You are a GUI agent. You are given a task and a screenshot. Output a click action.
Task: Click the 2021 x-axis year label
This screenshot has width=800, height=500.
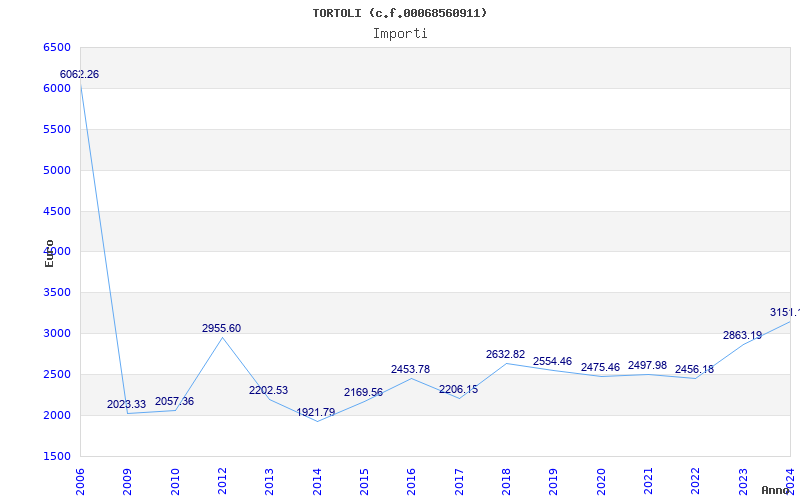tap(648, 482)
